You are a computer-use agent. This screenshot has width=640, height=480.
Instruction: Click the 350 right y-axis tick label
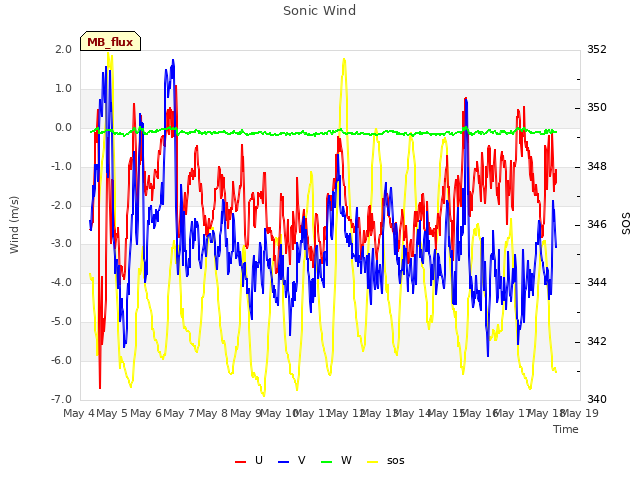click(597, 108)
